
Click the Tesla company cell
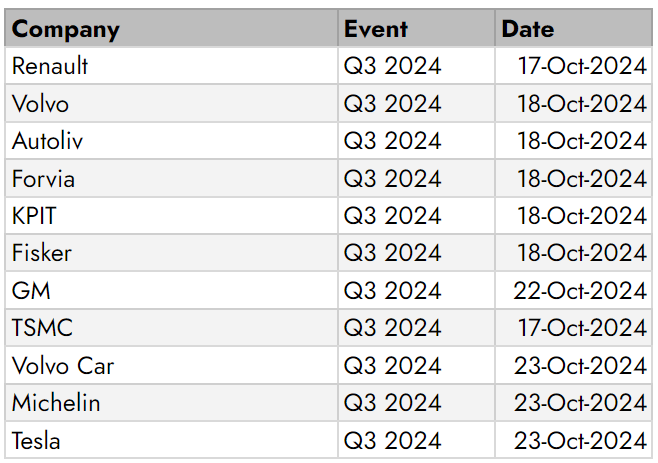171,440
